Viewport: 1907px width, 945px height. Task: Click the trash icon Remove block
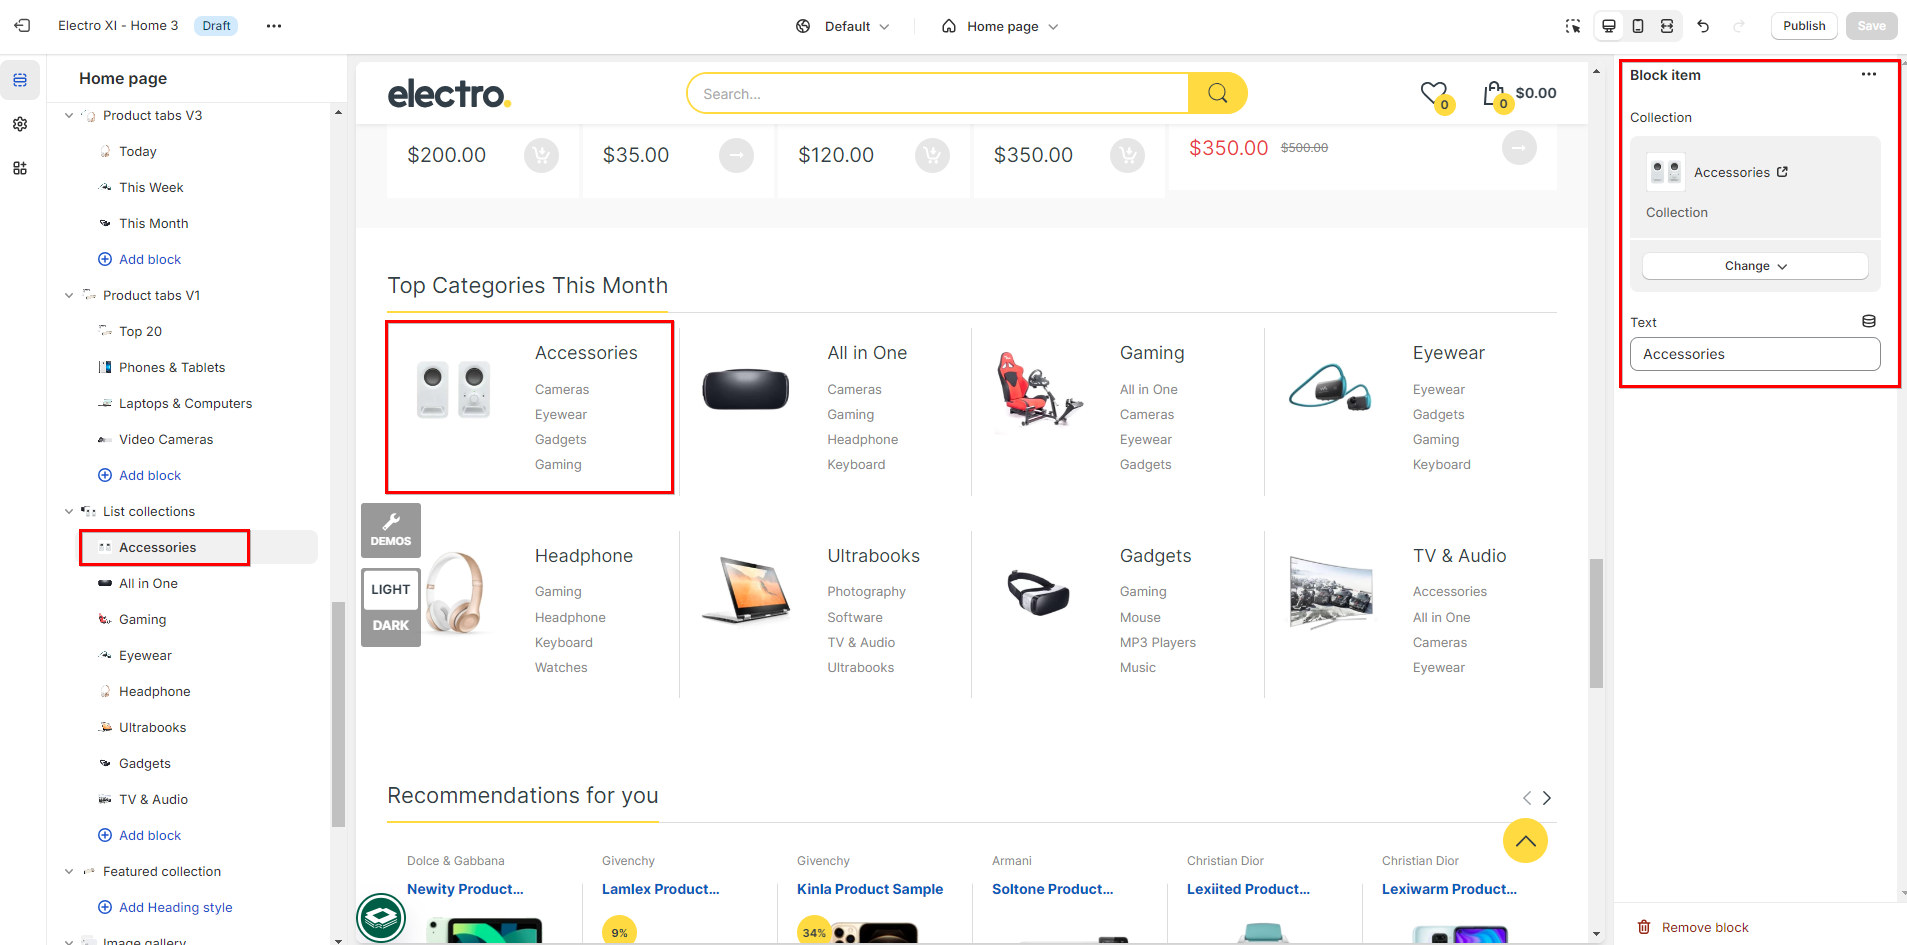1644,927
